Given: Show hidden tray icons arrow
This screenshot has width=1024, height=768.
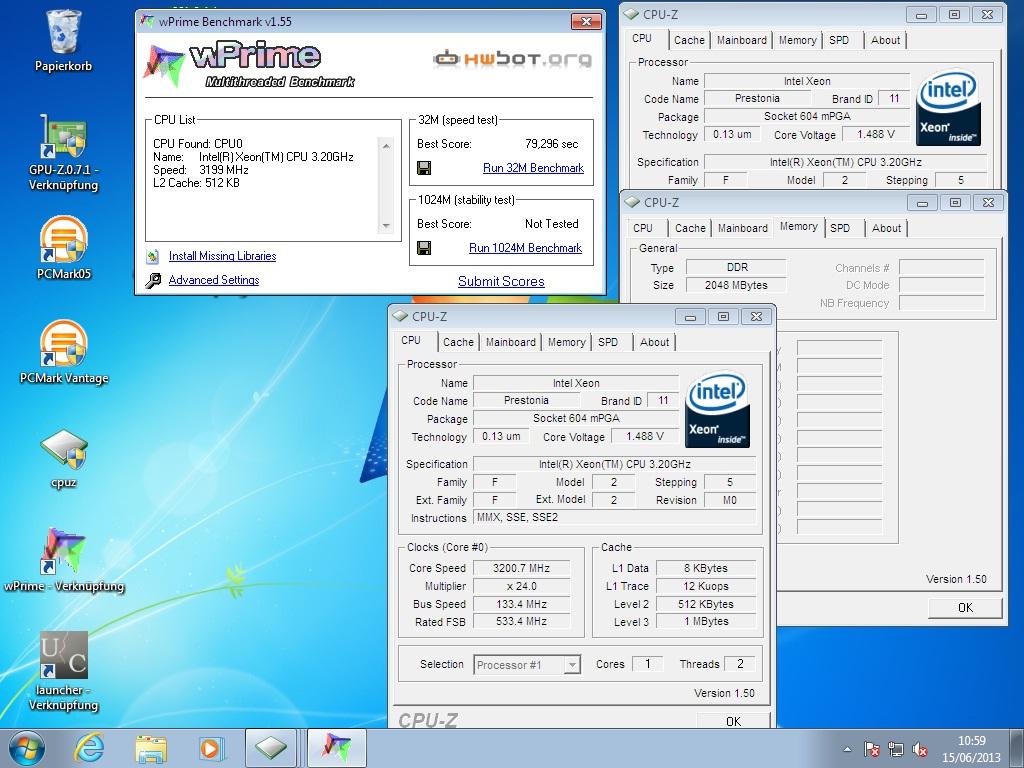Looking at the screenshot, I should coord(847,749).
